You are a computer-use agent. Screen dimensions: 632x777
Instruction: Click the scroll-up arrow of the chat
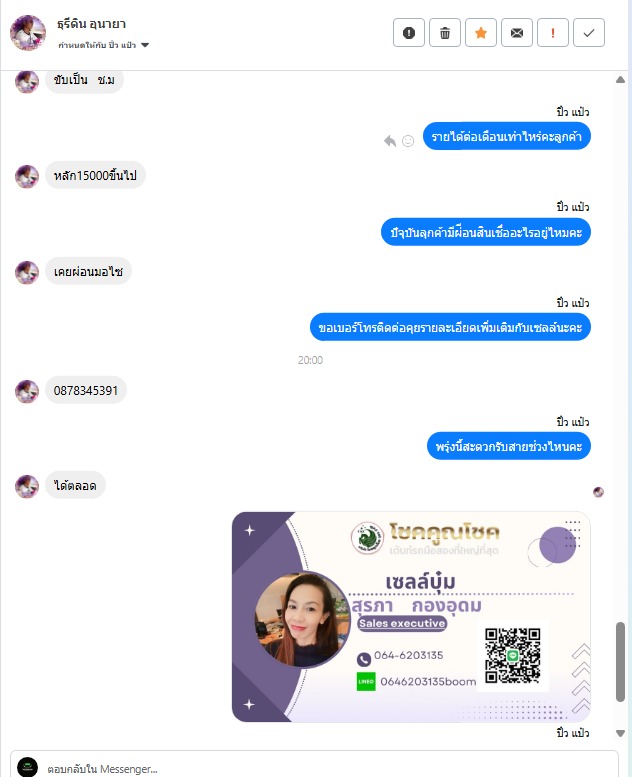tap(620, 79)
